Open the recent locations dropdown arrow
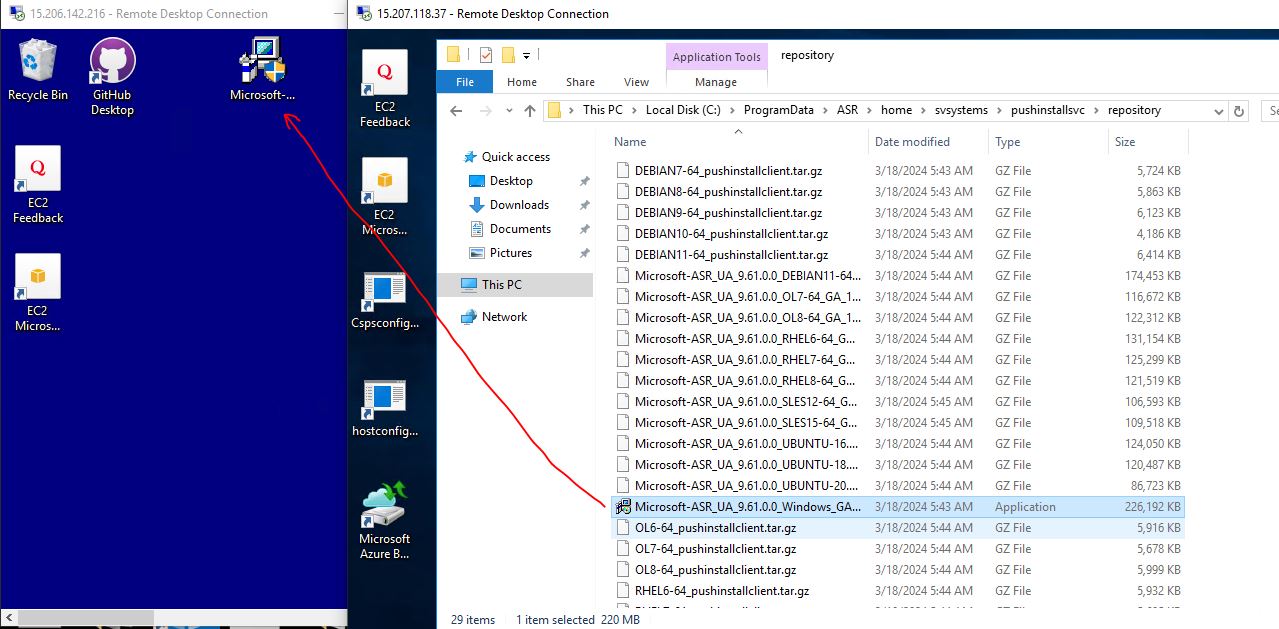The width and height of the screenshot is (1279, 629). pyautogui.click(x=509, y=111)
